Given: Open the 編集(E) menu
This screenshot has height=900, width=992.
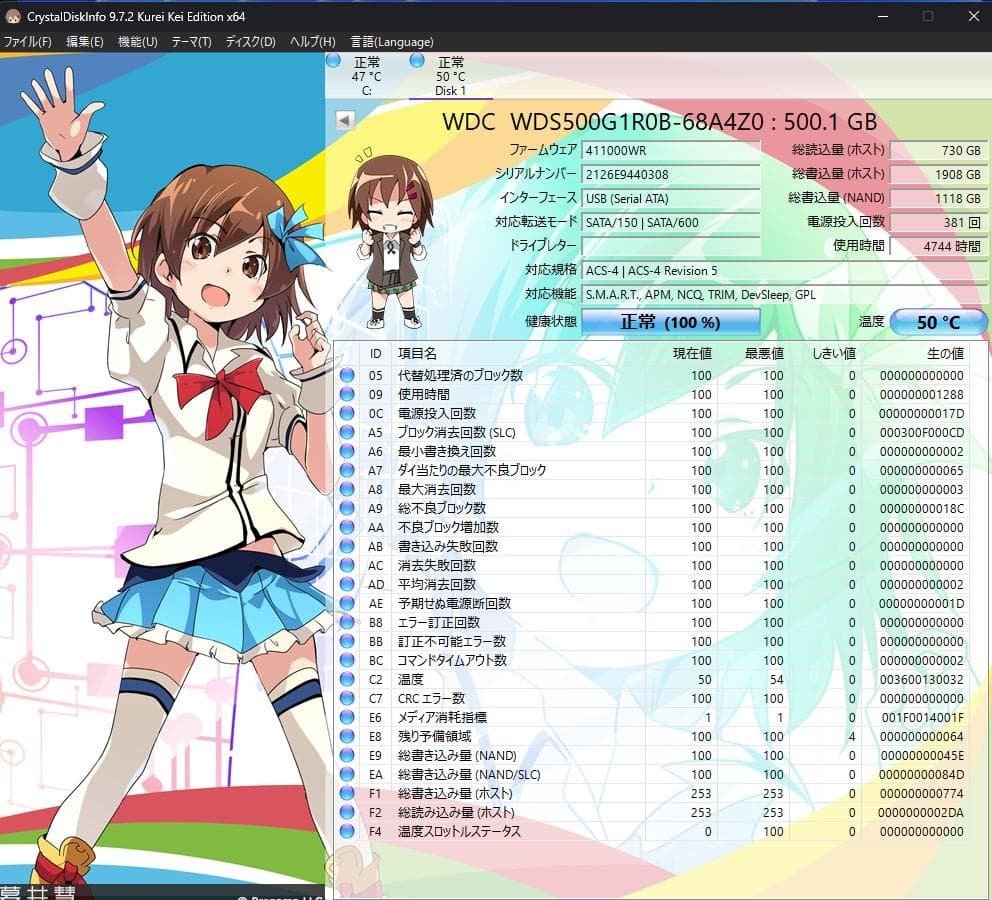Looking at the screenshot, I should tap(85, 42).
